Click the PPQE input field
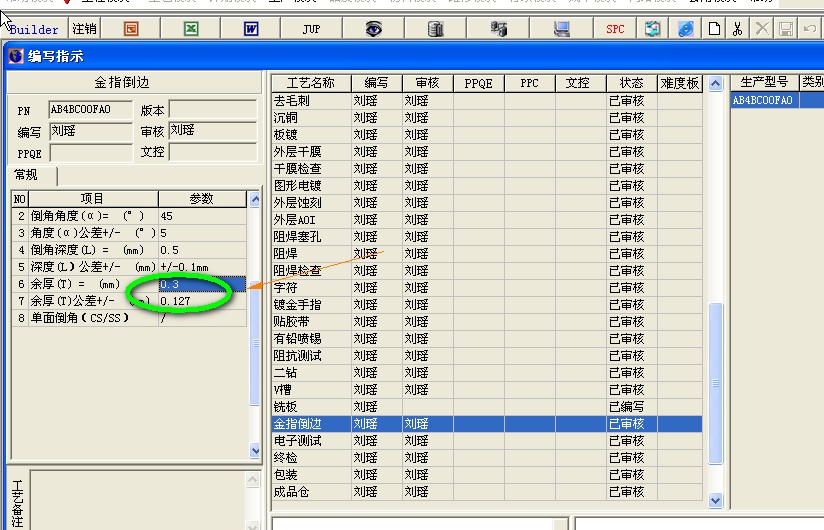824x530 pixels. (90, 153)
